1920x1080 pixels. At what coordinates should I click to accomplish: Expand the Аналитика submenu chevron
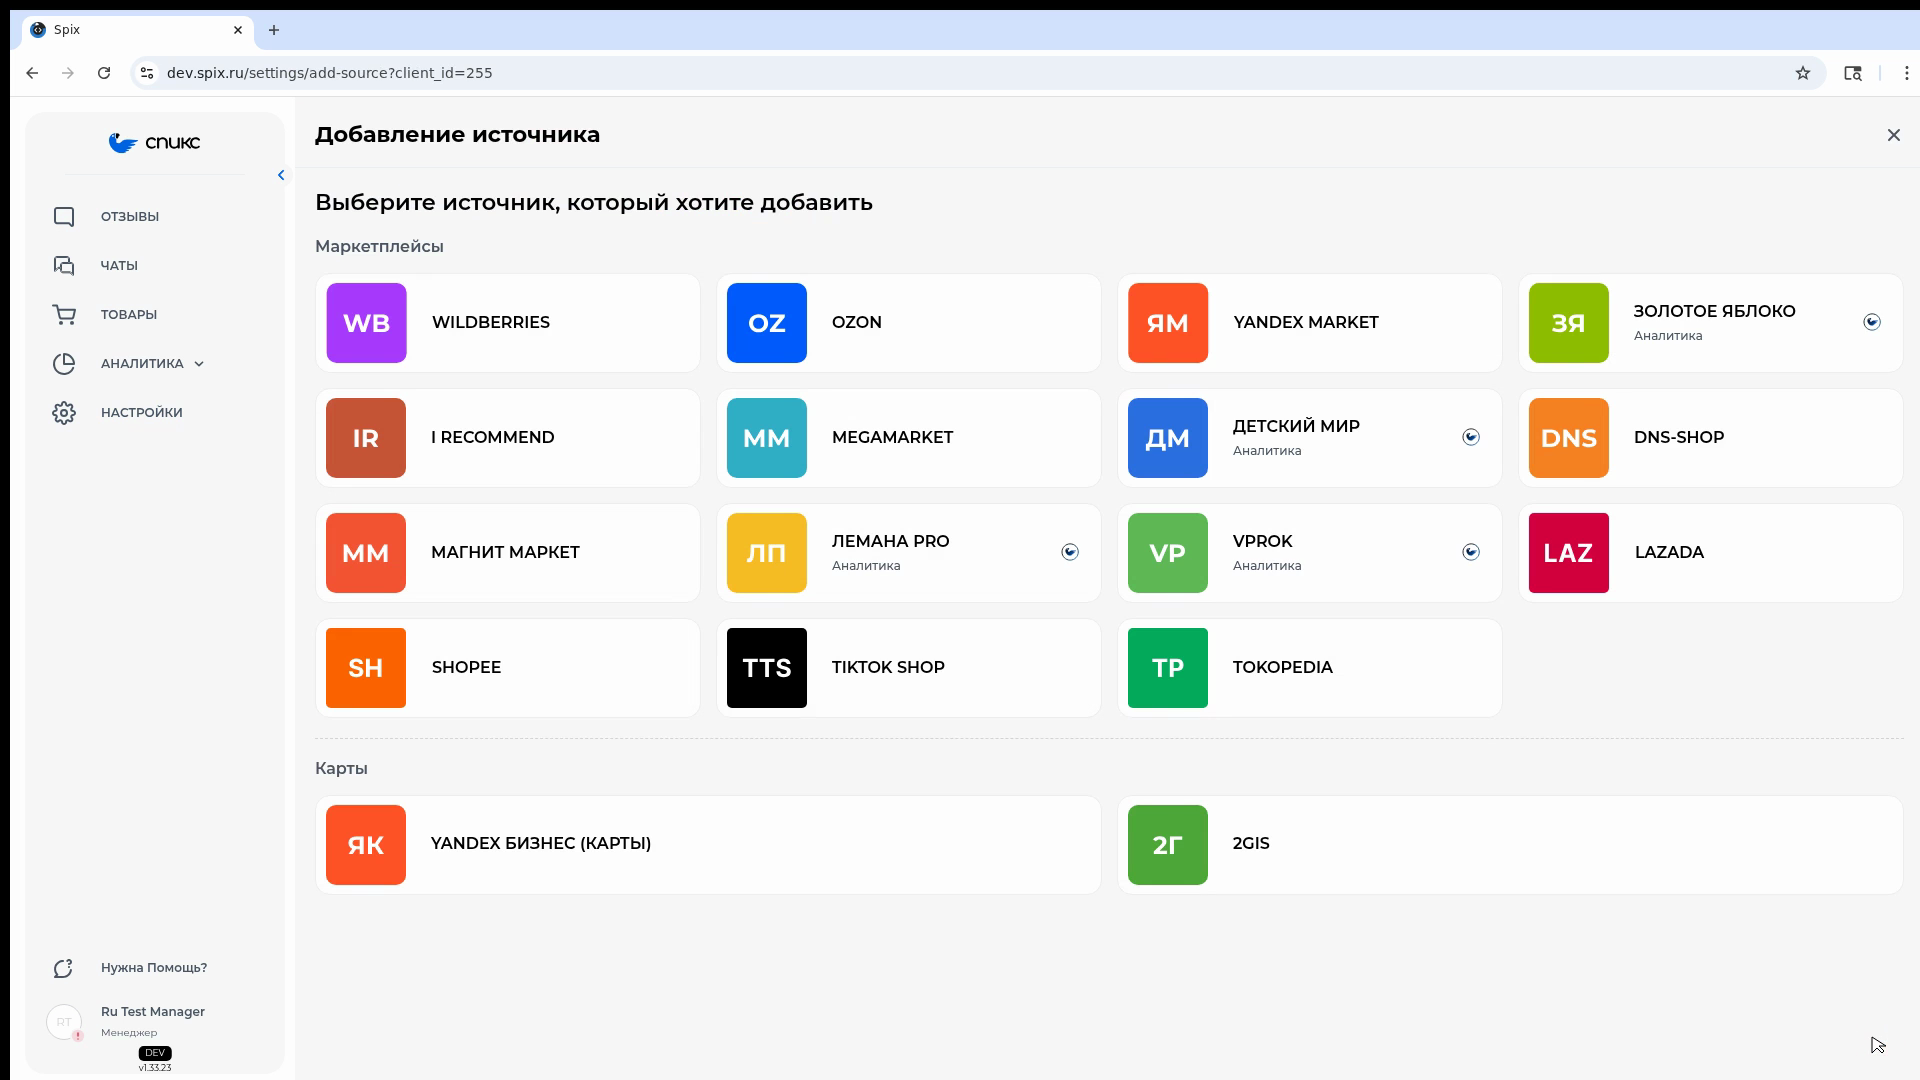pos(199,364)
